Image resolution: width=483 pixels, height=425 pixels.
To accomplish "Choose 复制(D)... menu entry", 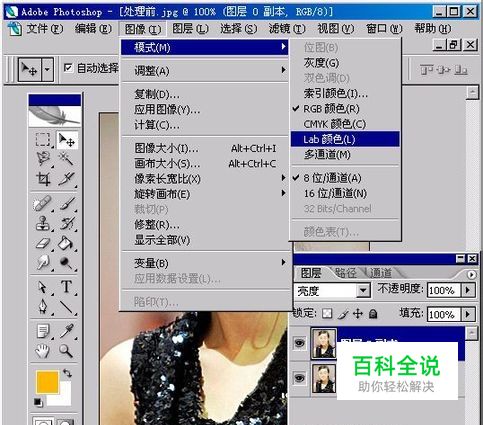I will tap(204, 94).
